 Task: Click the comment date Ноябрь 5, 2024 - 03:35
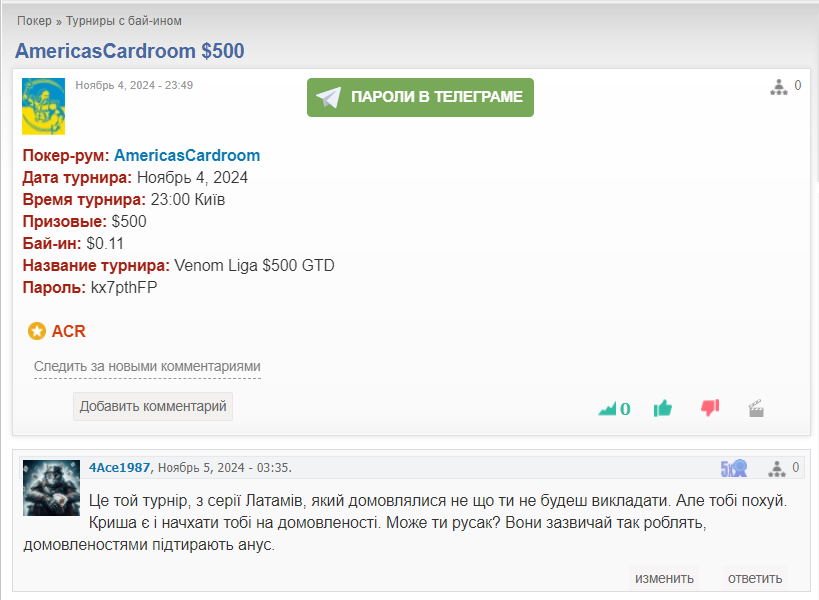coord(225,467)
